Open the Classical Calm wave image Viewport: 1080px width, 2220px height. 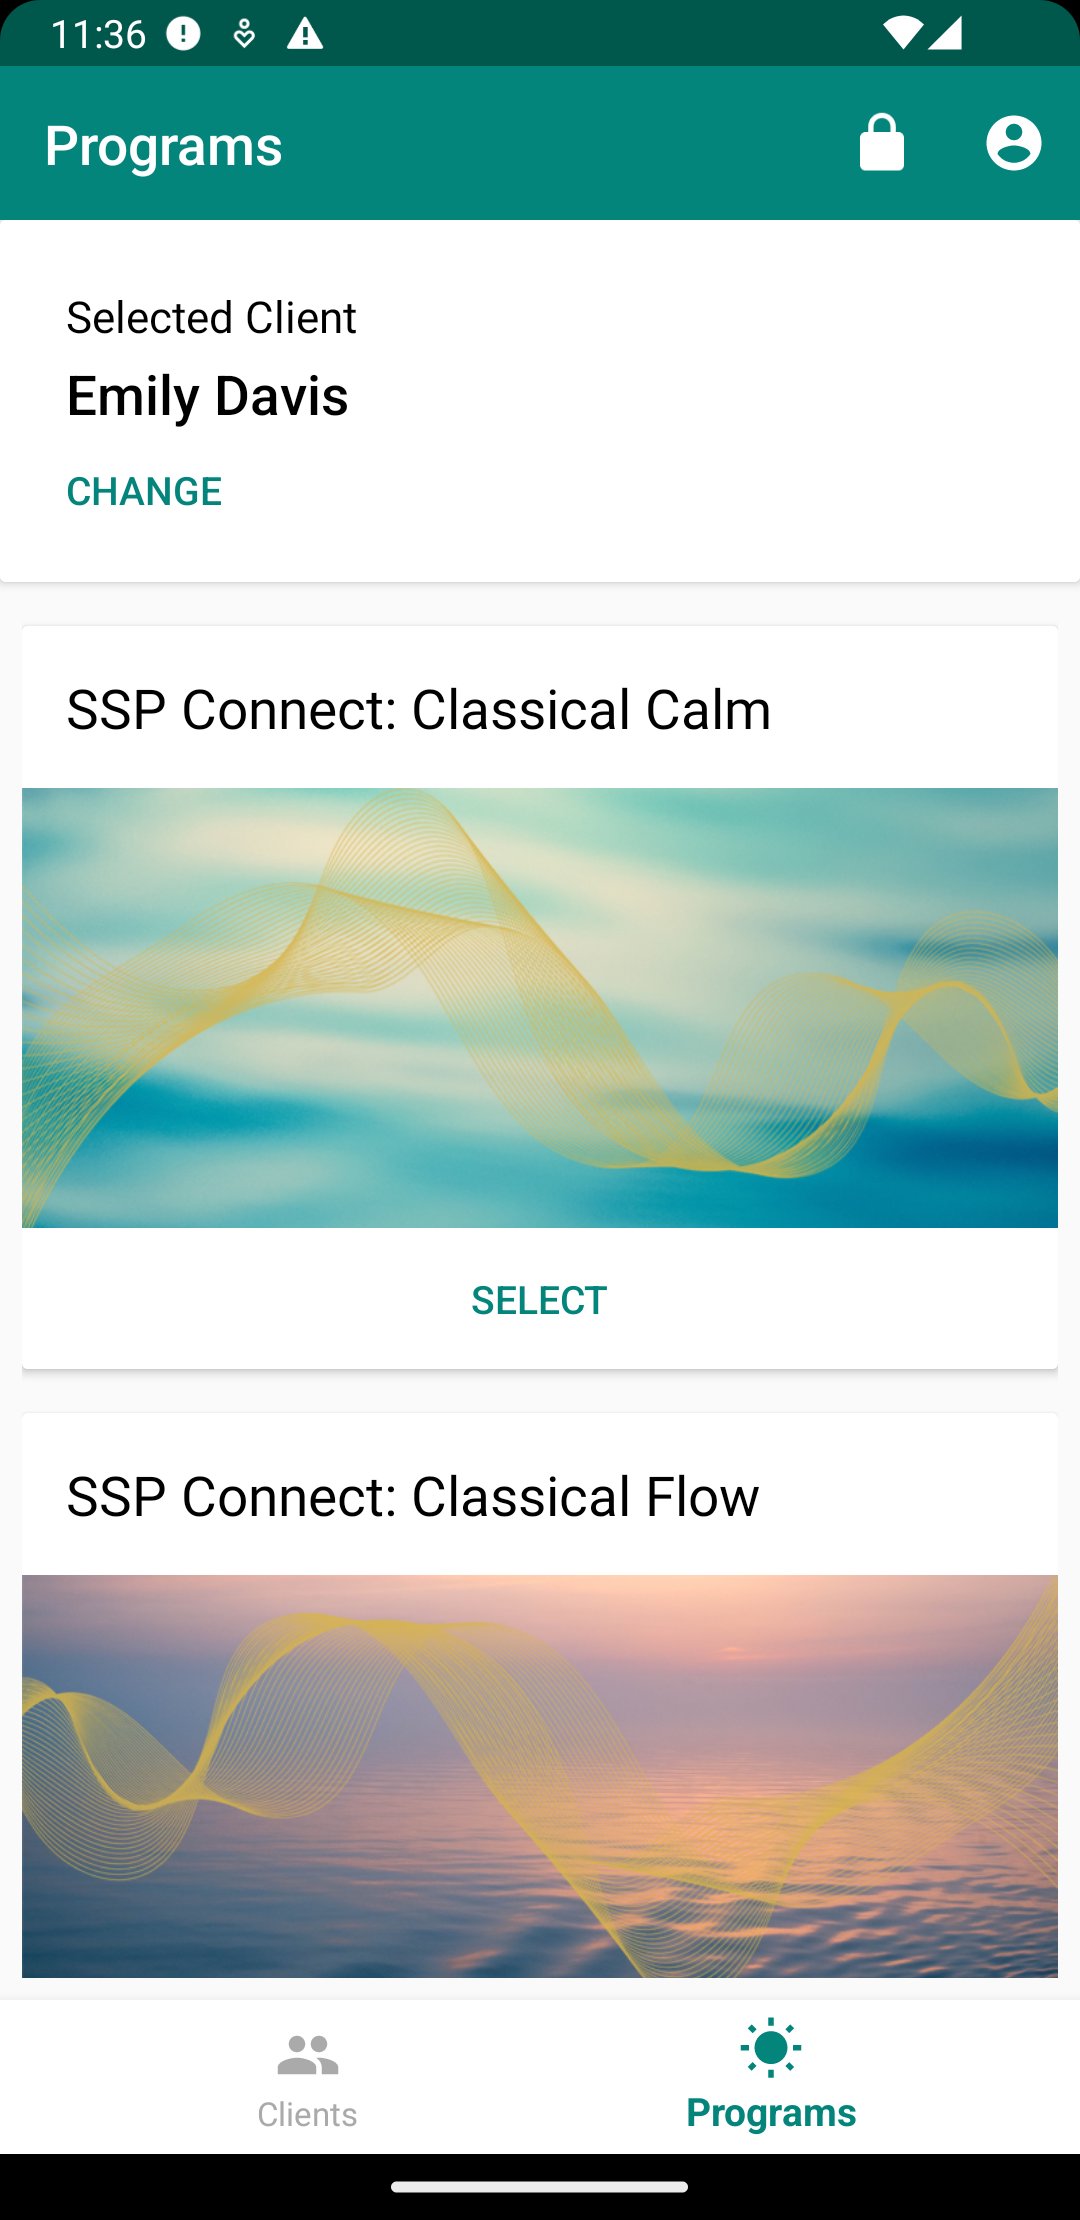coord(540,1007)
